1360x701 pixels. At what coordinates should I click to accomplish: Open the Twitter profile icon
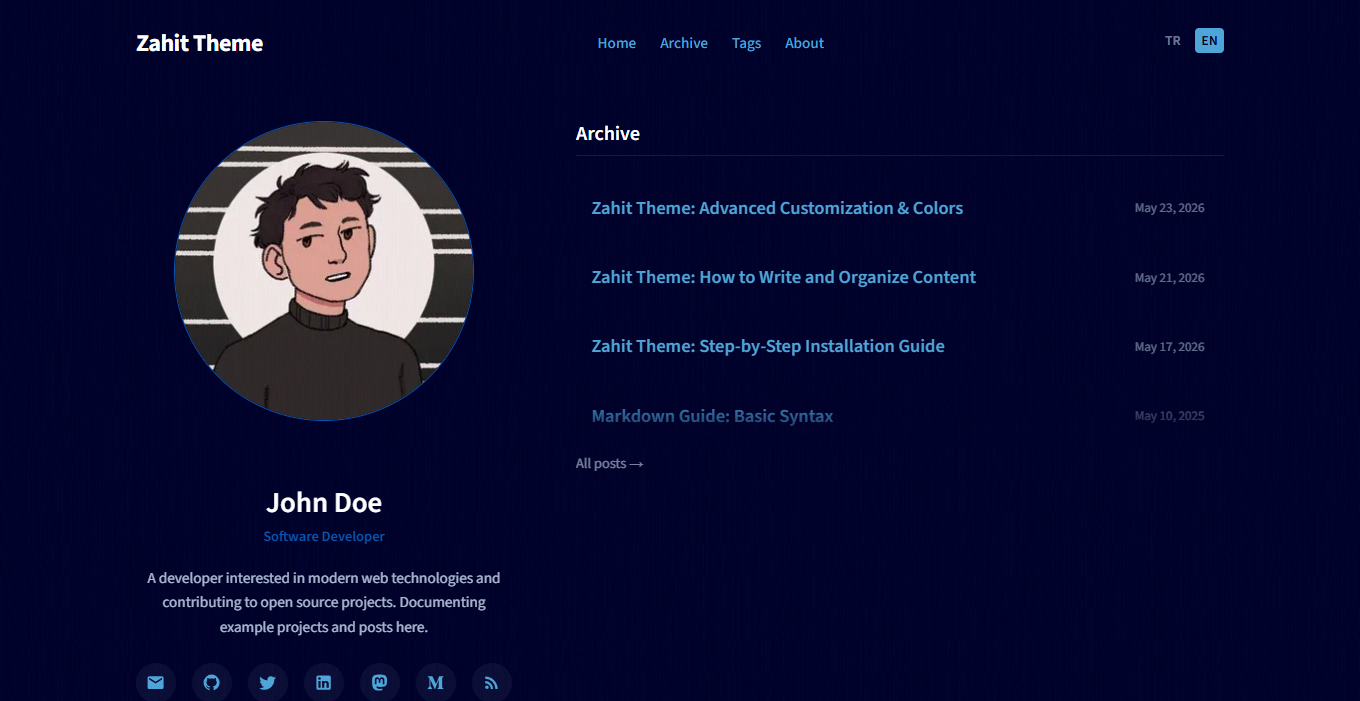pyautogui.click(x=268, y=683)
